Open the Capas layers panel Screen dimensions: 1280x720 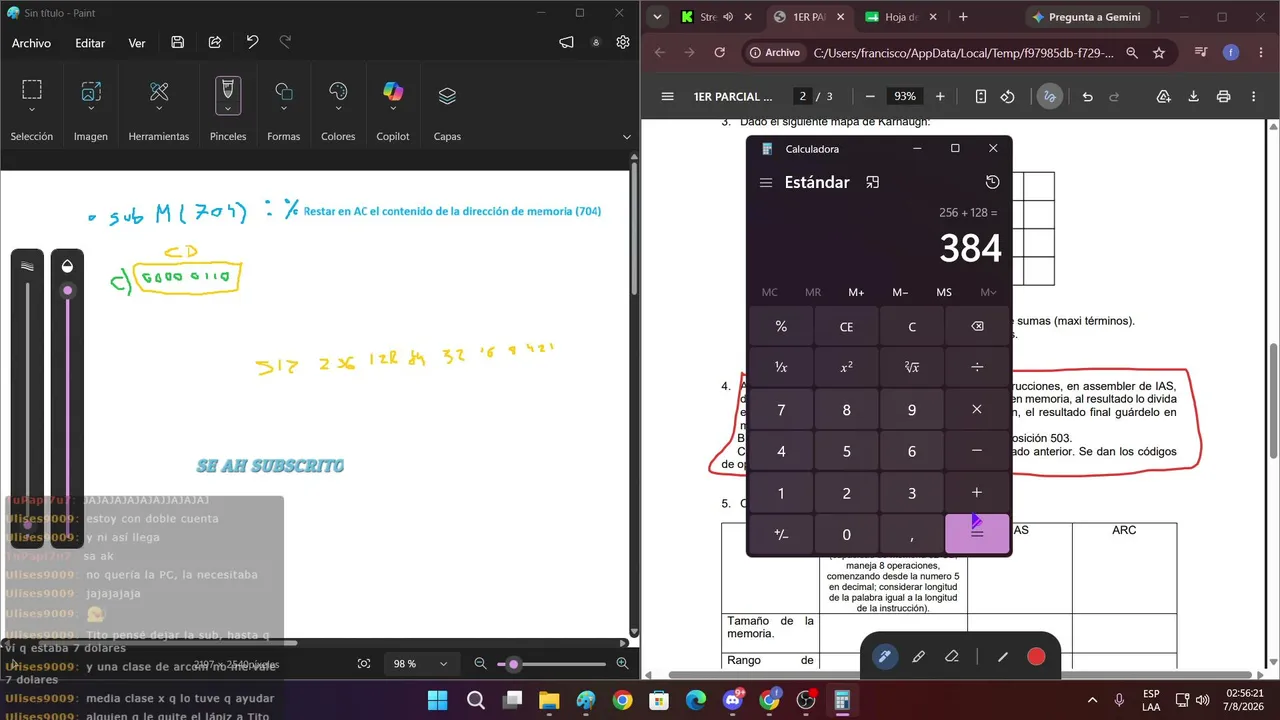tap(447, 95)
